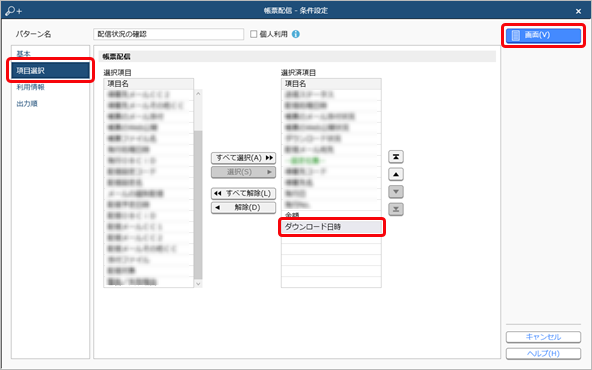Select ダウンロード日時 in the 選択済項目 list

tap(331, 227)
